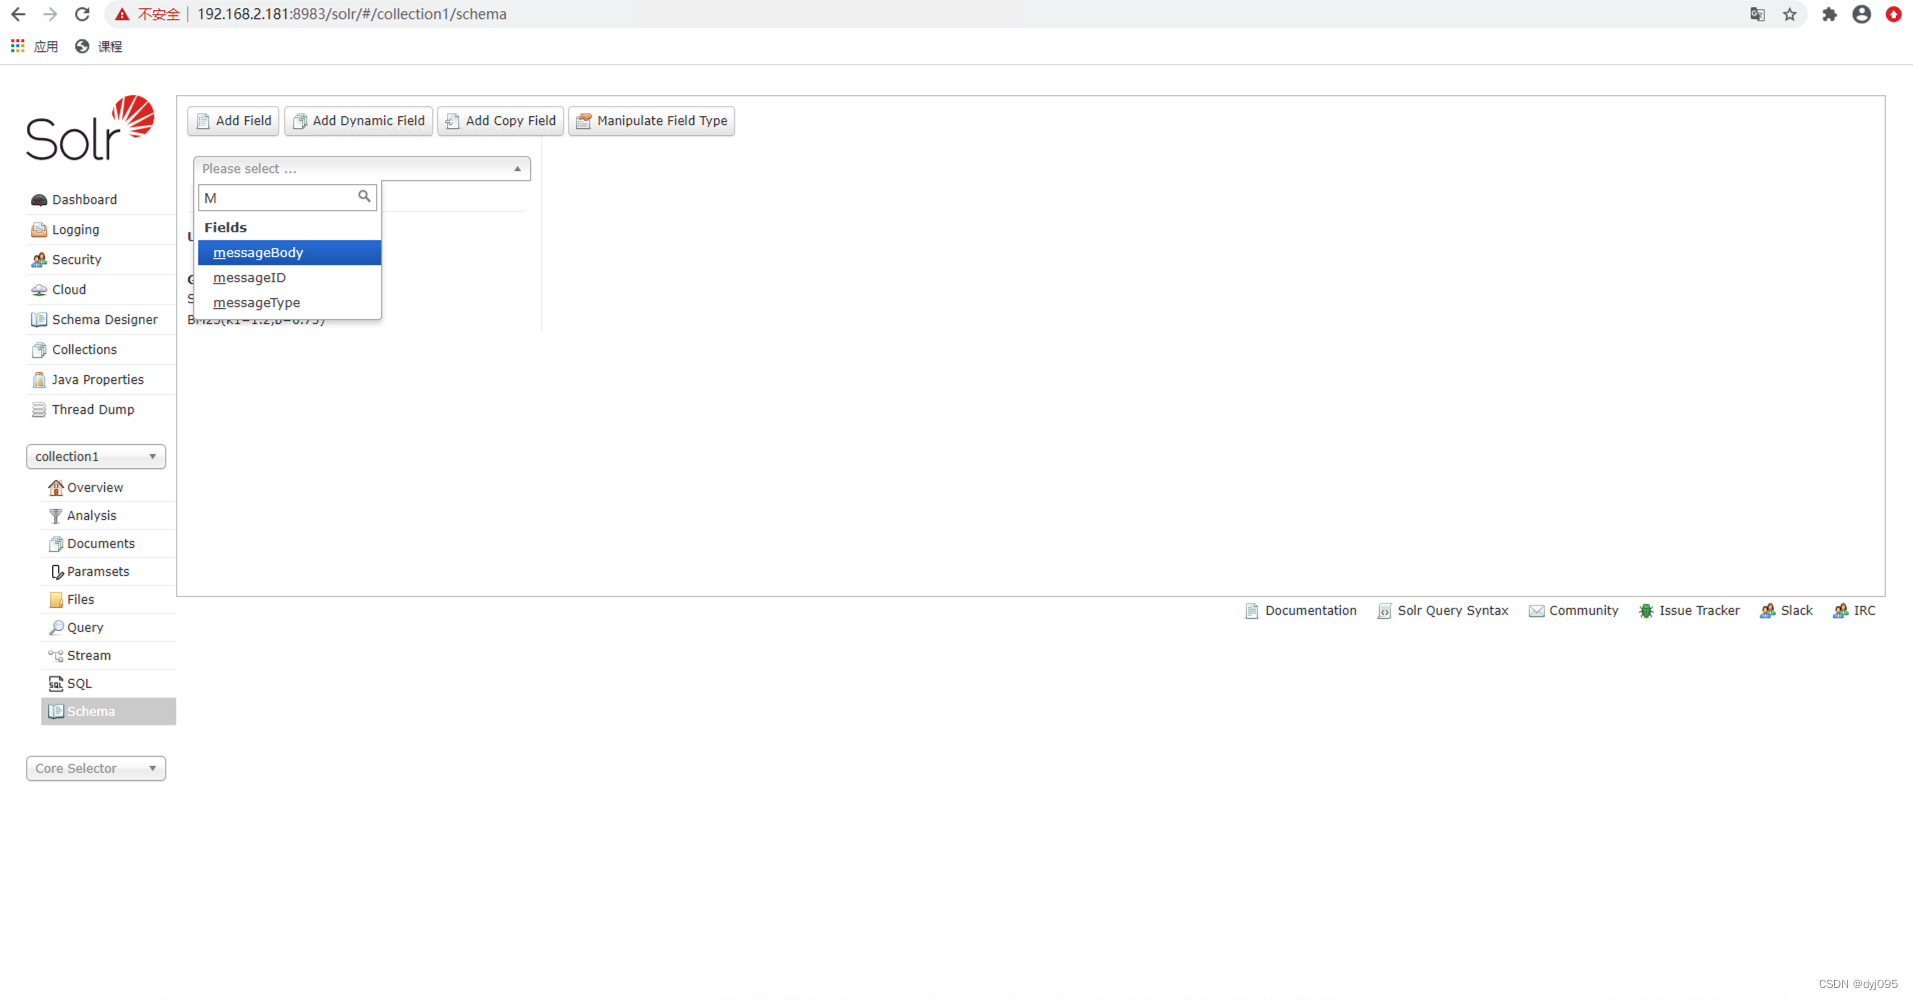
Task: Click the IRC icon in footer
Action: (1841, 611)
